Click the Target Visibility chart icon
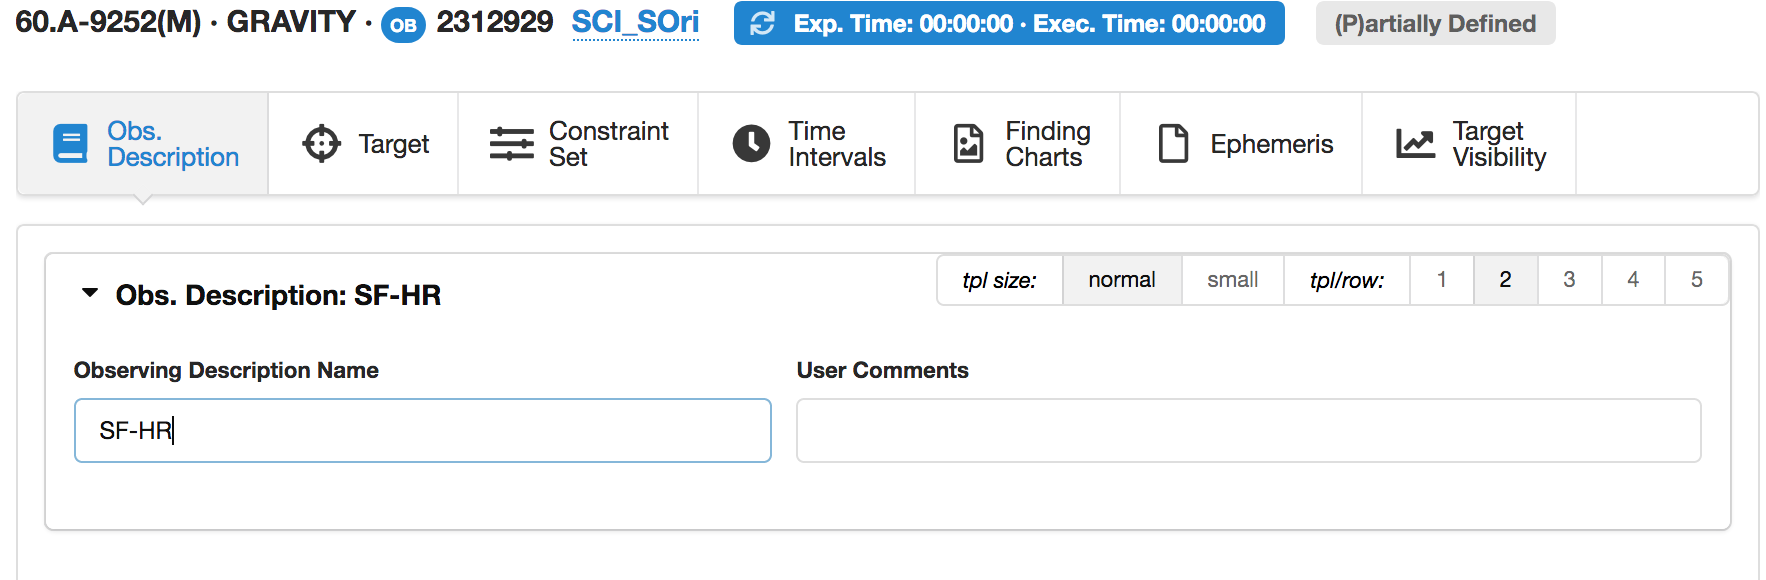The image size is (1766, 580). [1415, 144]
